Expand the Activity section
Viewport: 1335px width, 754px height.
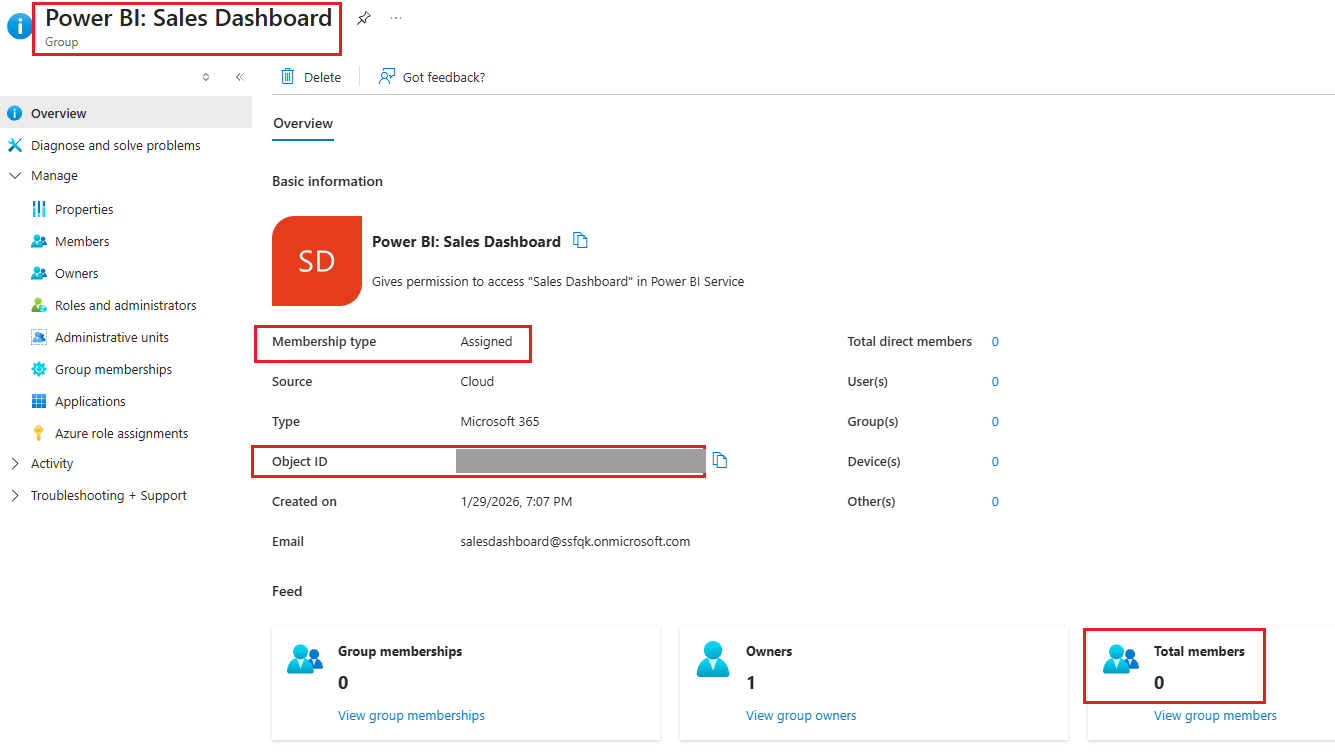point(15,463)
